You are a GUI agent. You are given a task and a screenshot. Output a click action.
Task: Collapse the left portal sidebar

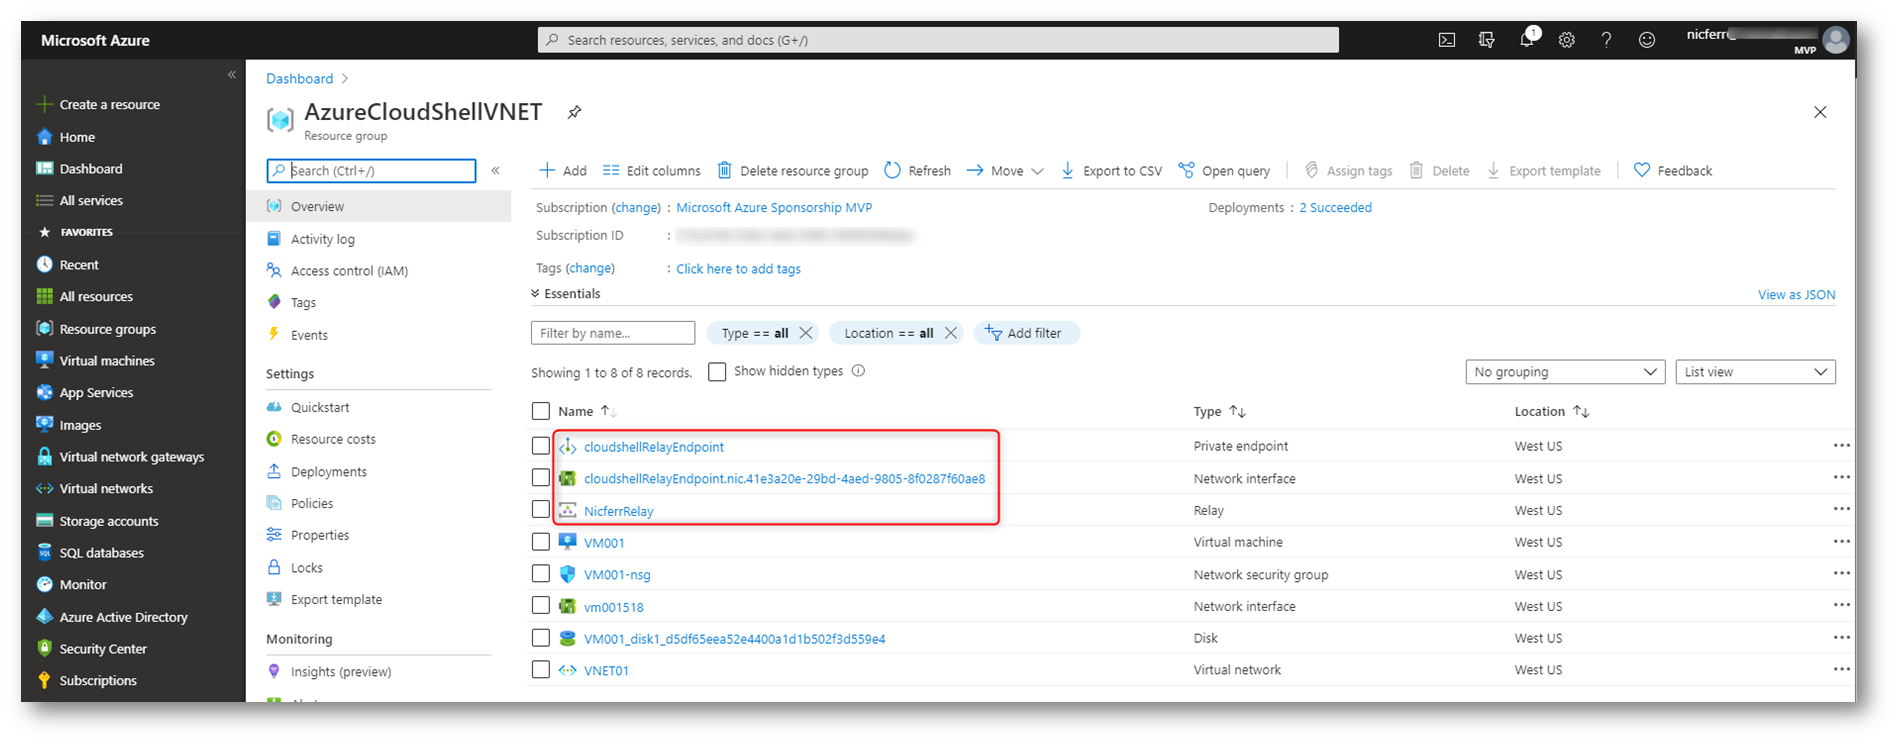pos(232,75)
